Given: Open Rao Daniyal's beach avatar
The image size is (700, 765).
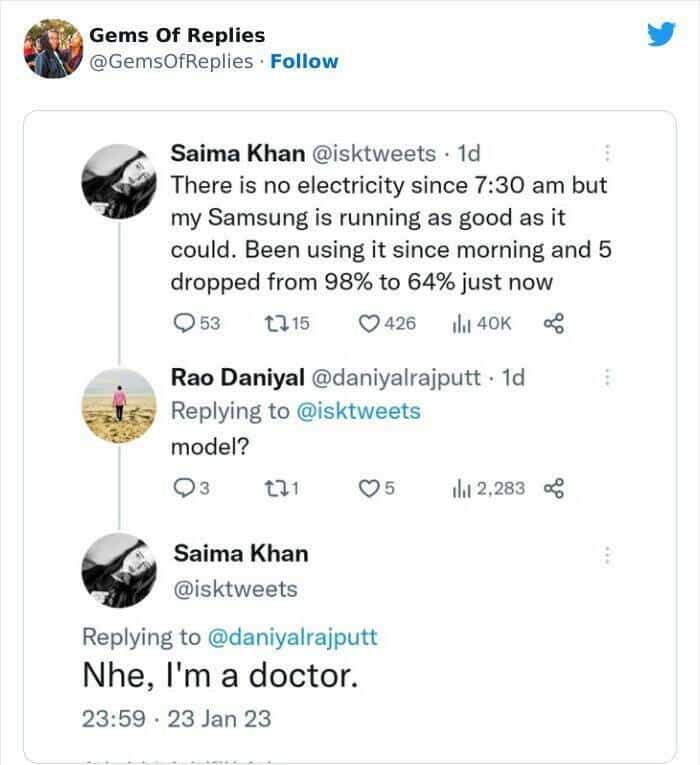Looking at the screenshot, I should [117, 405].
